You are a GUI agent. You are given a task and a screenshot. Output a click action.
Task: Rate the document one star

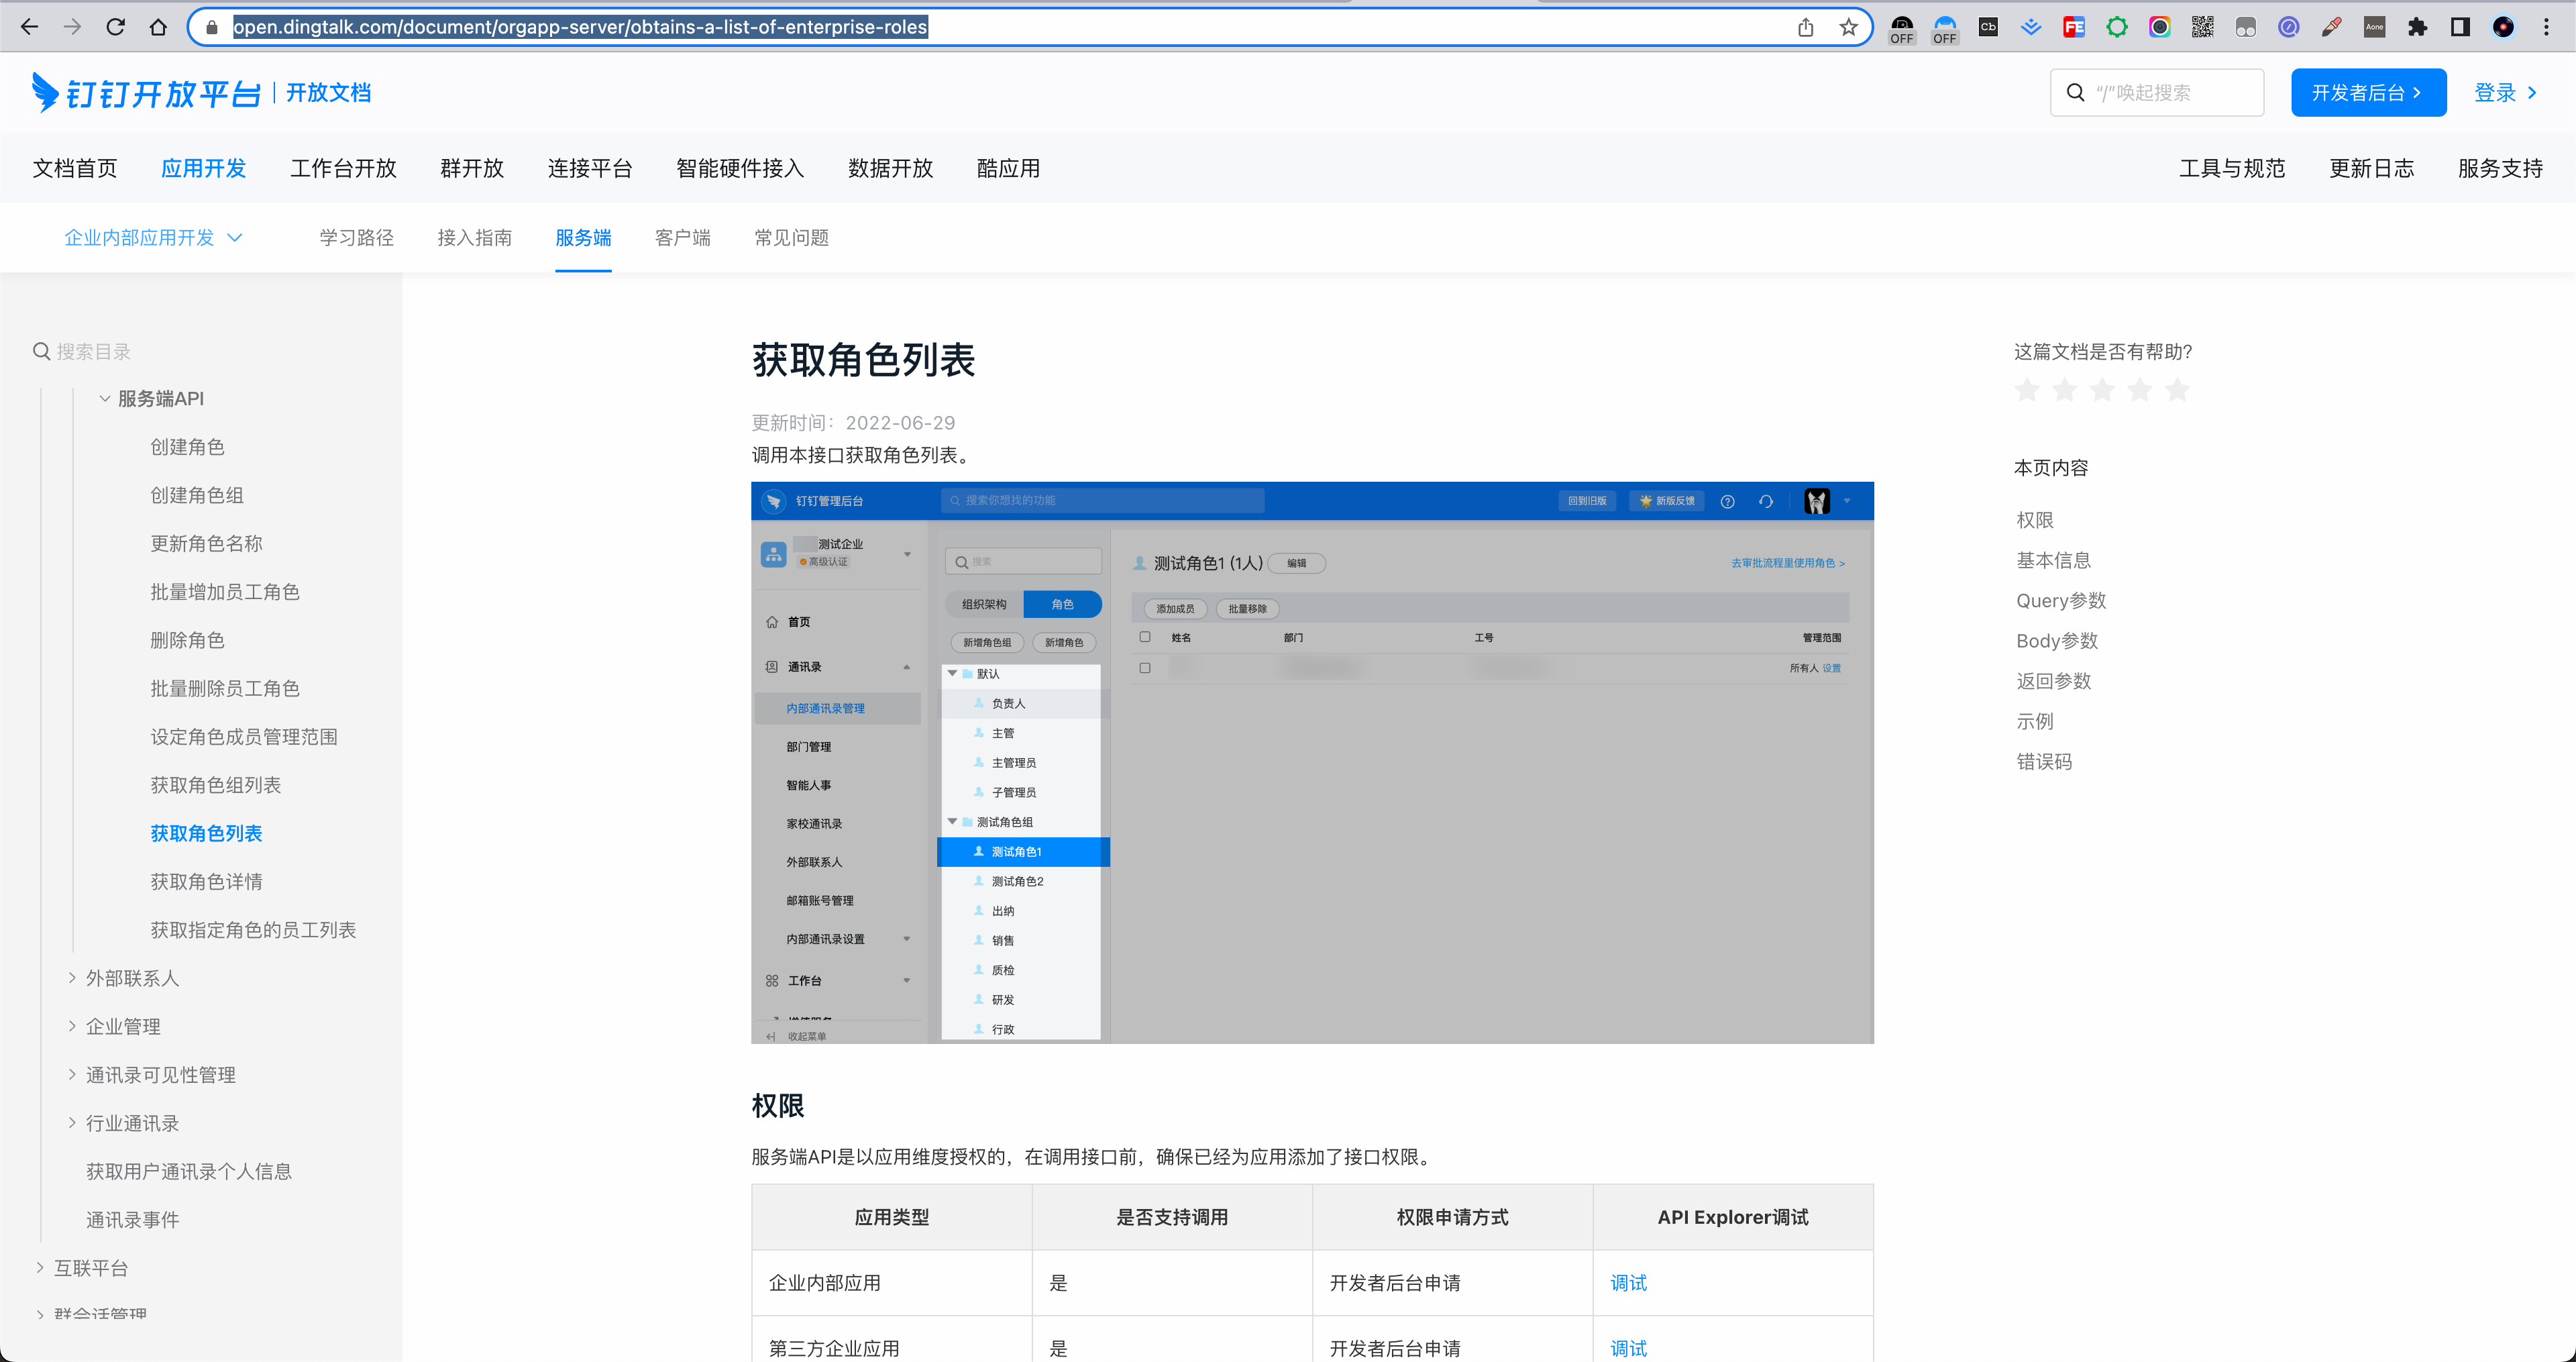(2027, 389)
